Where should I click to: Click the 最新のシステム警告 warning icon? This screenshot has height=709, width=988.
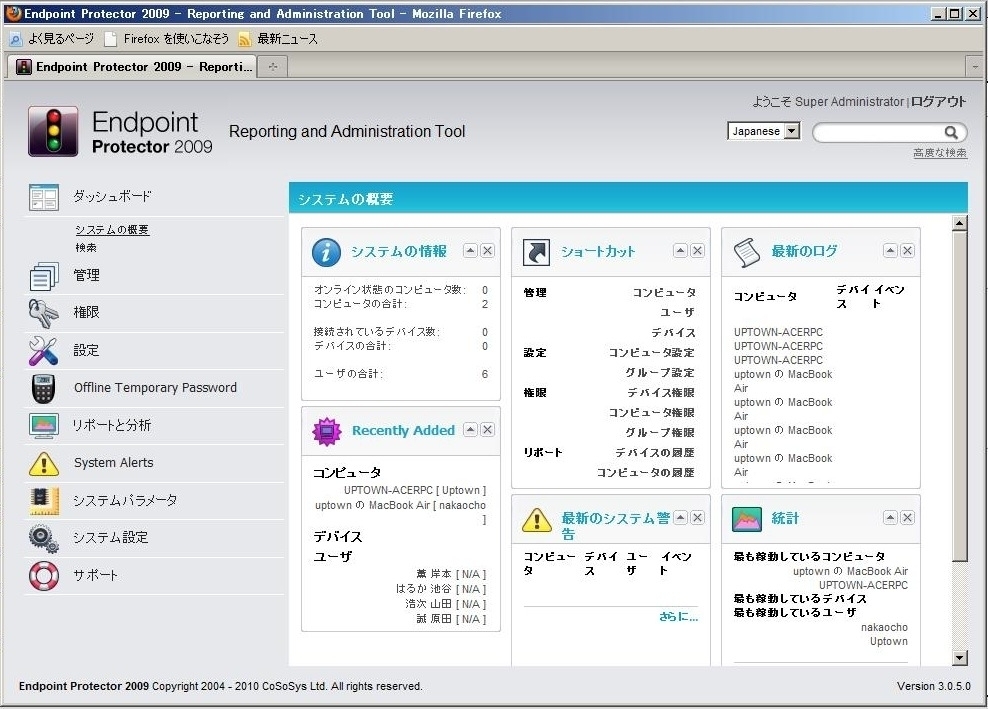(x=537, y=520)
